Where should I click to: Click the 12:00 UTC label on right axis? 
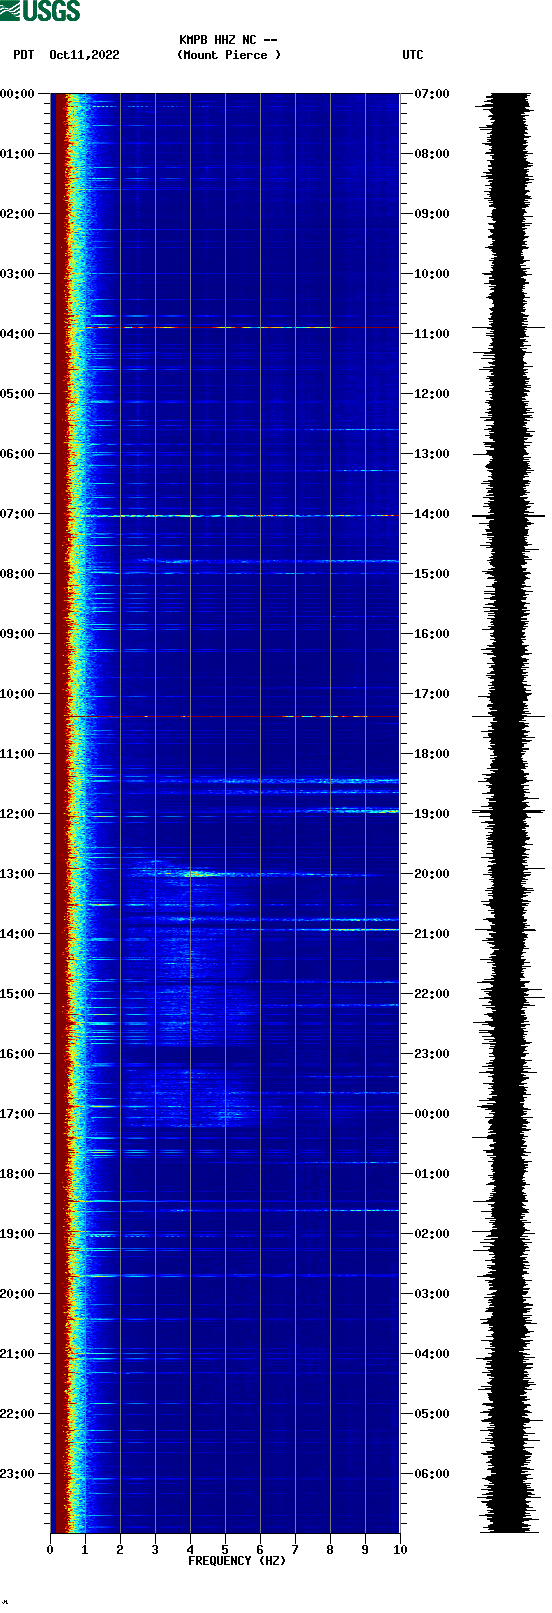click(432, 394)
